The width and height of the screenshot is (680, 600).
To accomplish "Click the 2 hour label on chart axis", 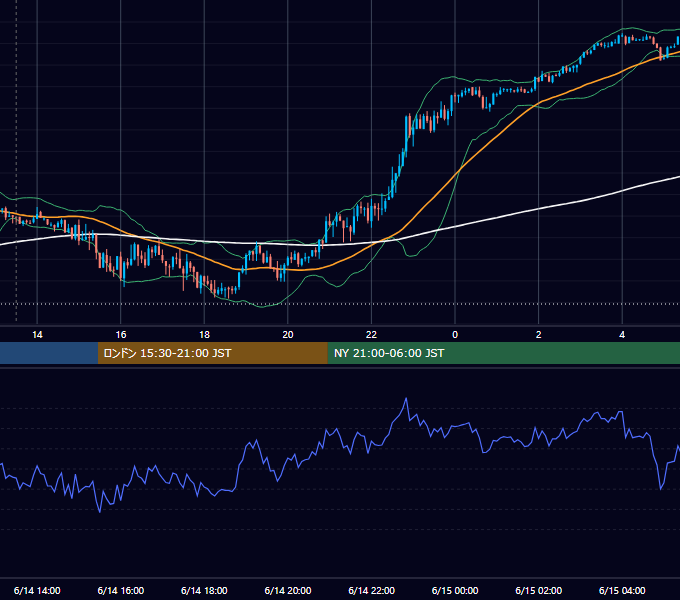I will point(539,335).
